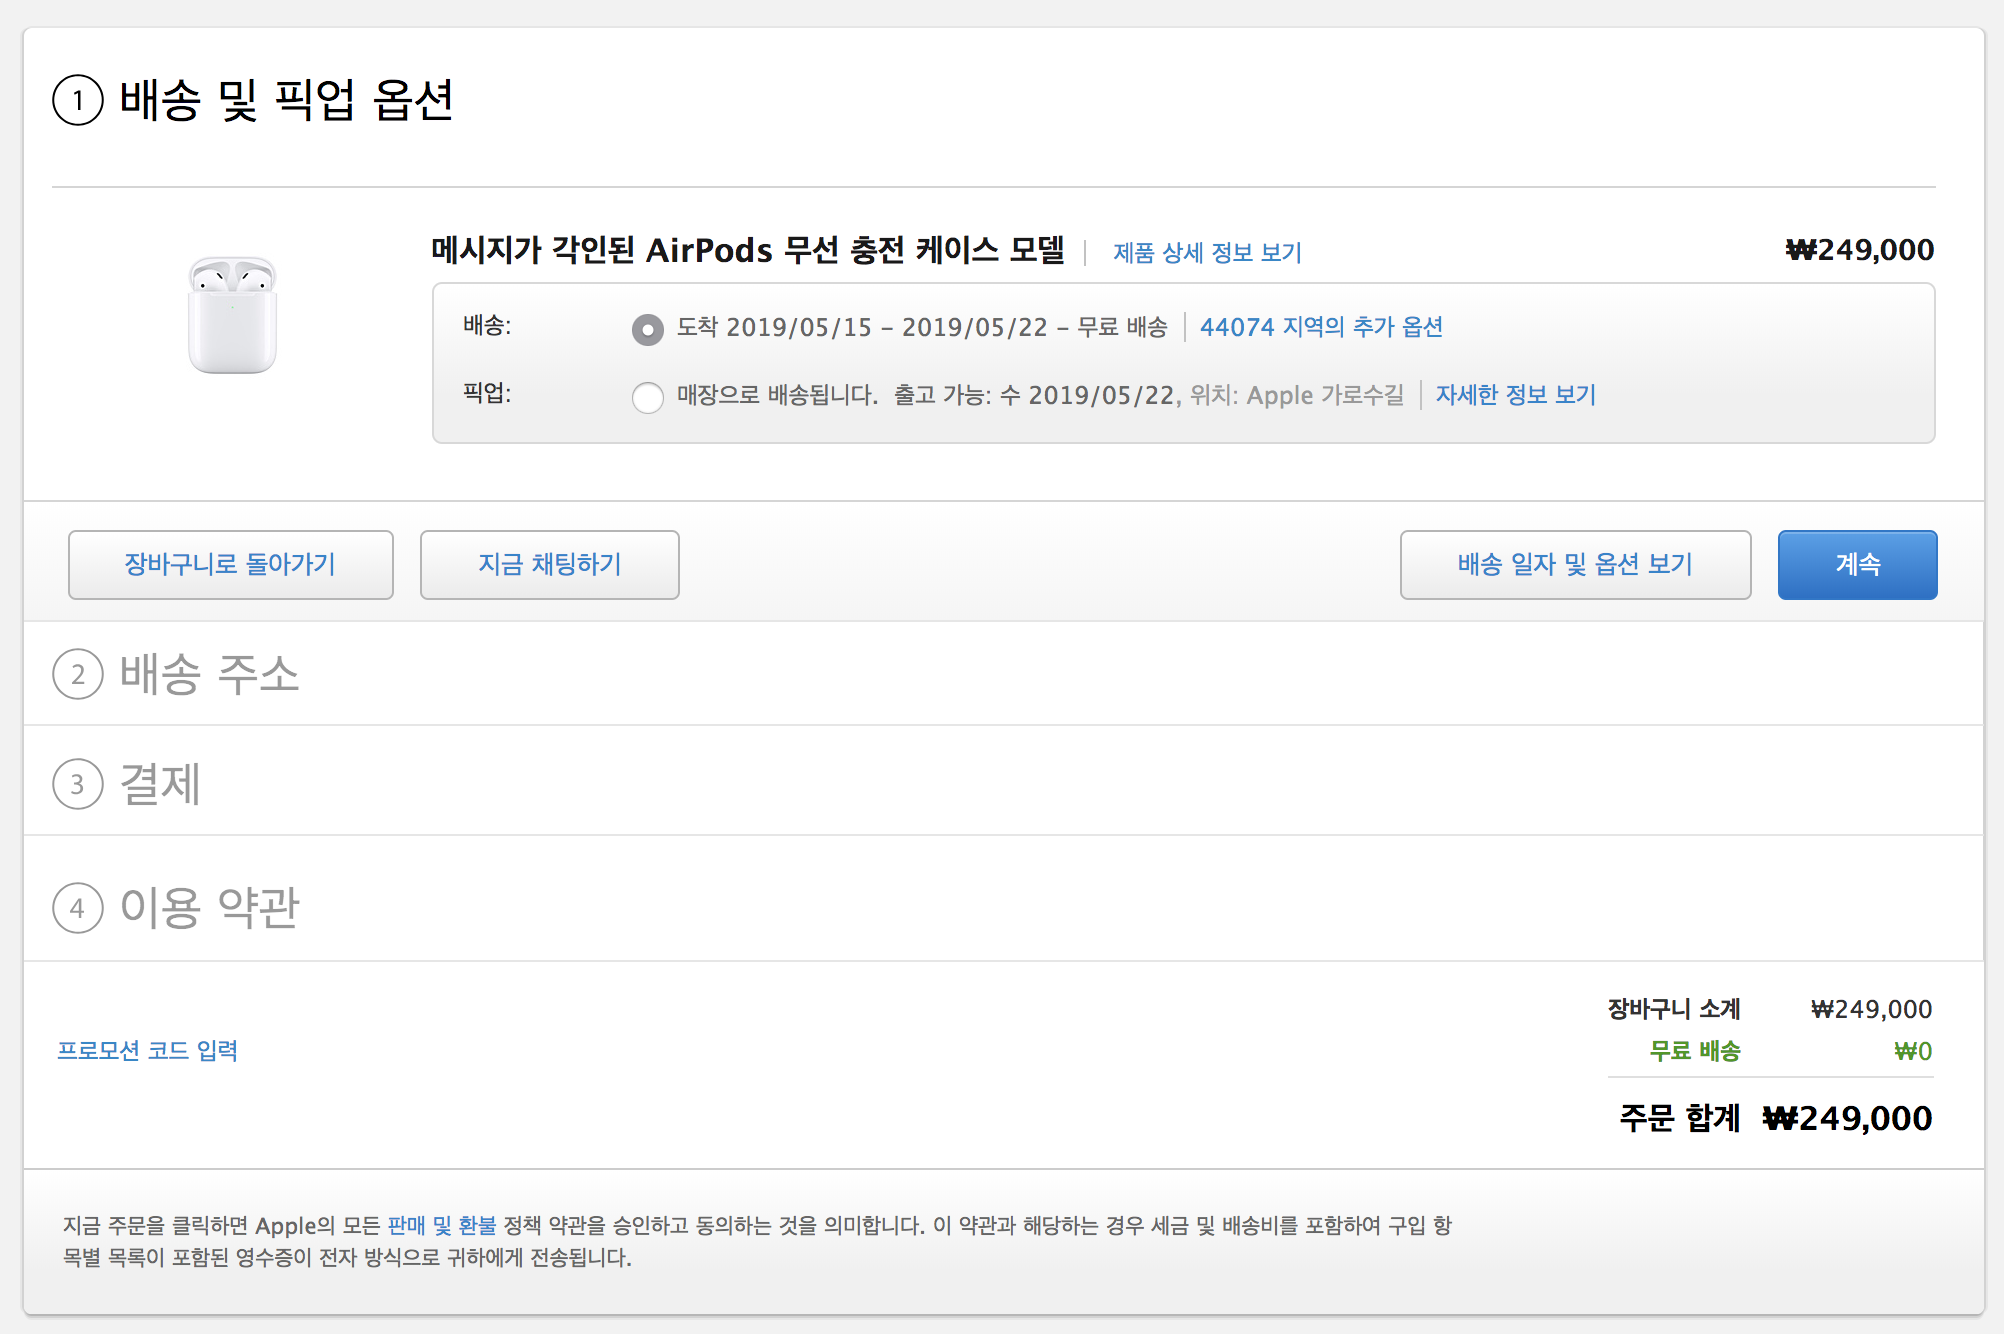This screenshot has width=2004, height=1334.
Task: Select the 픽업 store pickup radio button
Action: [x=648, y=397]
